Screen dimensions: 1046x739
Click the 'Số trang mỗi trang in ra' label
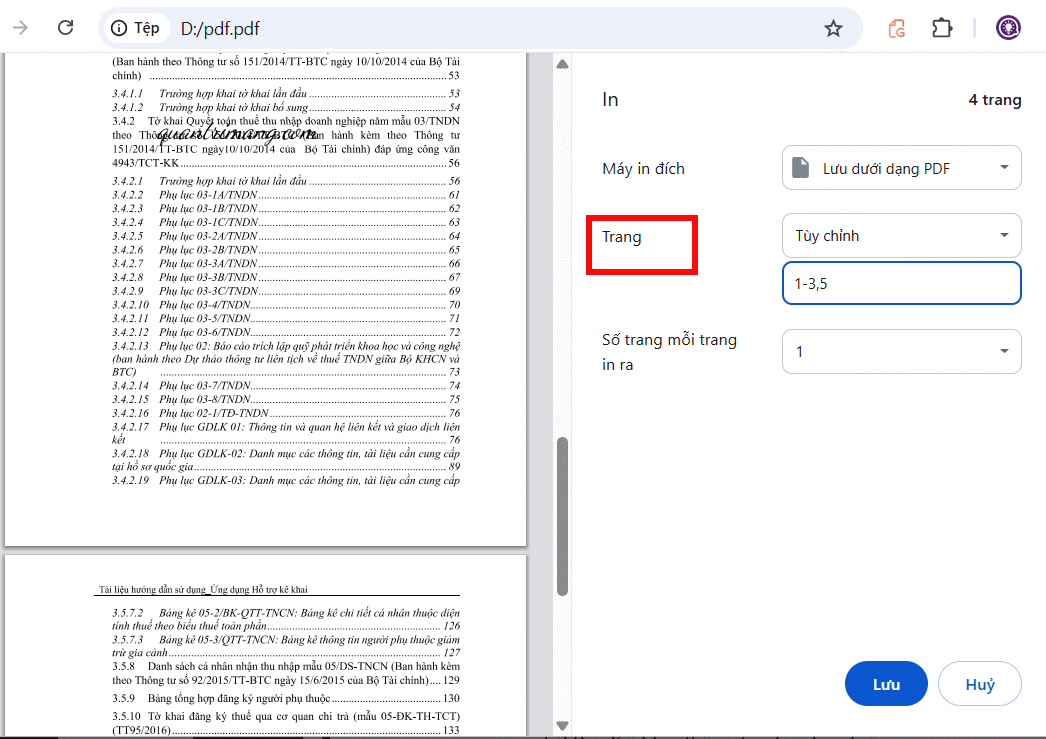(669, 352)
